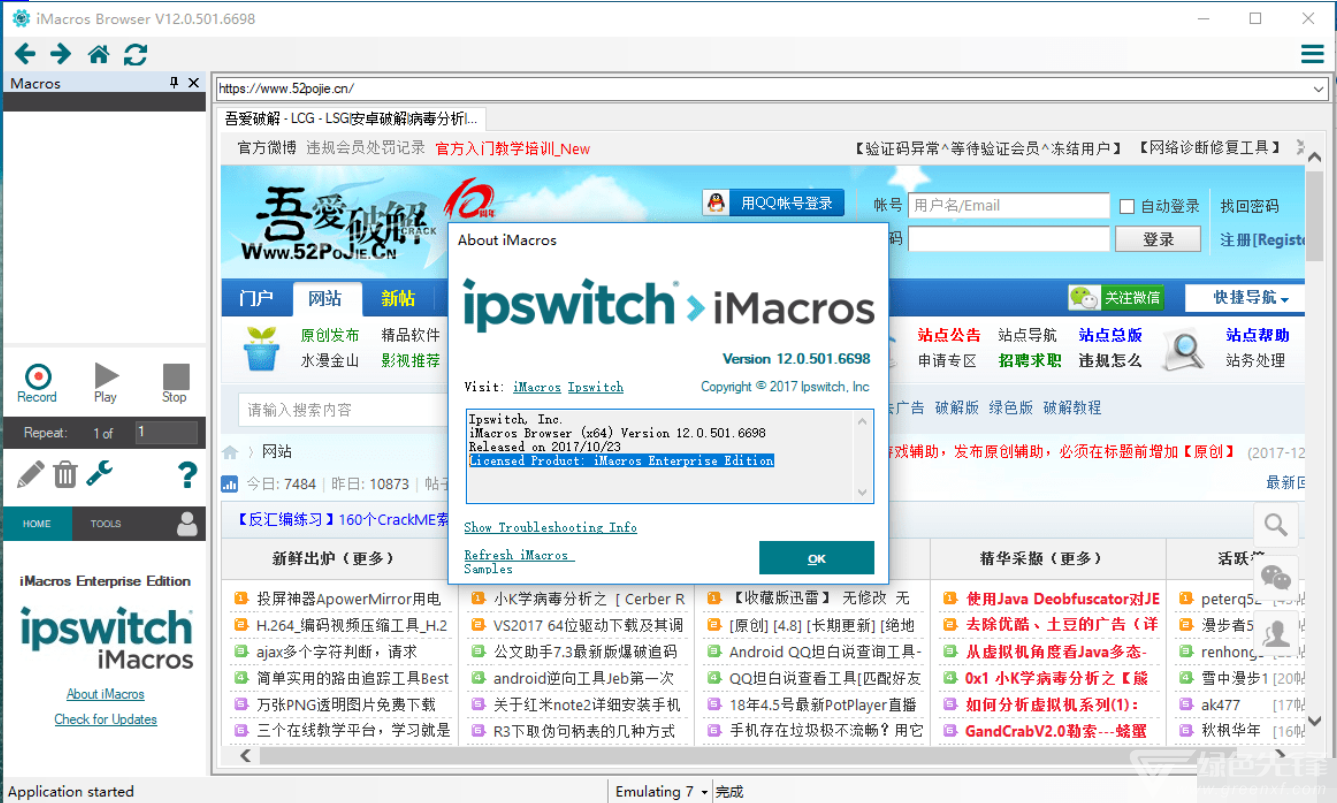Click the 【网络诊断修复工具】 link

pyautogui.click(x=1209, y=148)
